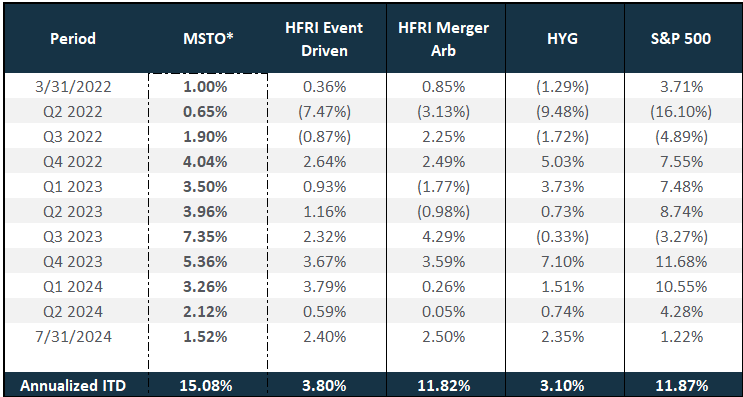
Task: Click S&P 500 annualized value 11.87%
Action: click(681, 385)
